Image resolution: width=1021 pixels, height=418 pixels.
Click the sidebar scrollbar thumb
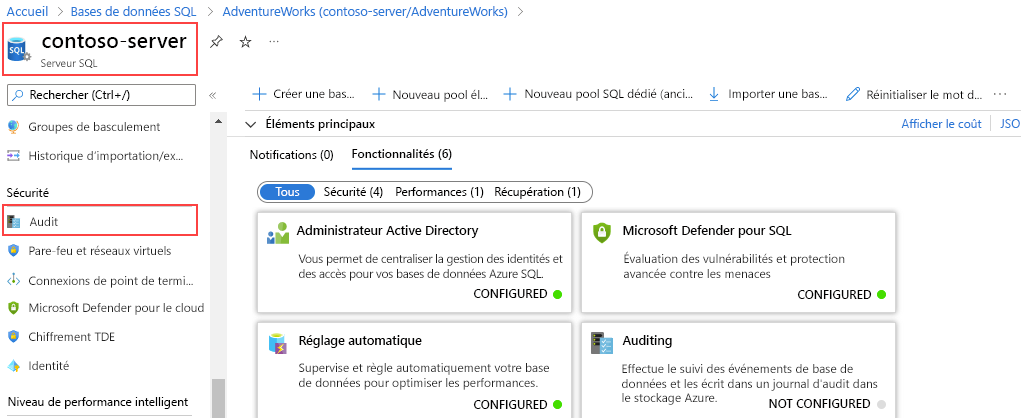click(218, 398)
